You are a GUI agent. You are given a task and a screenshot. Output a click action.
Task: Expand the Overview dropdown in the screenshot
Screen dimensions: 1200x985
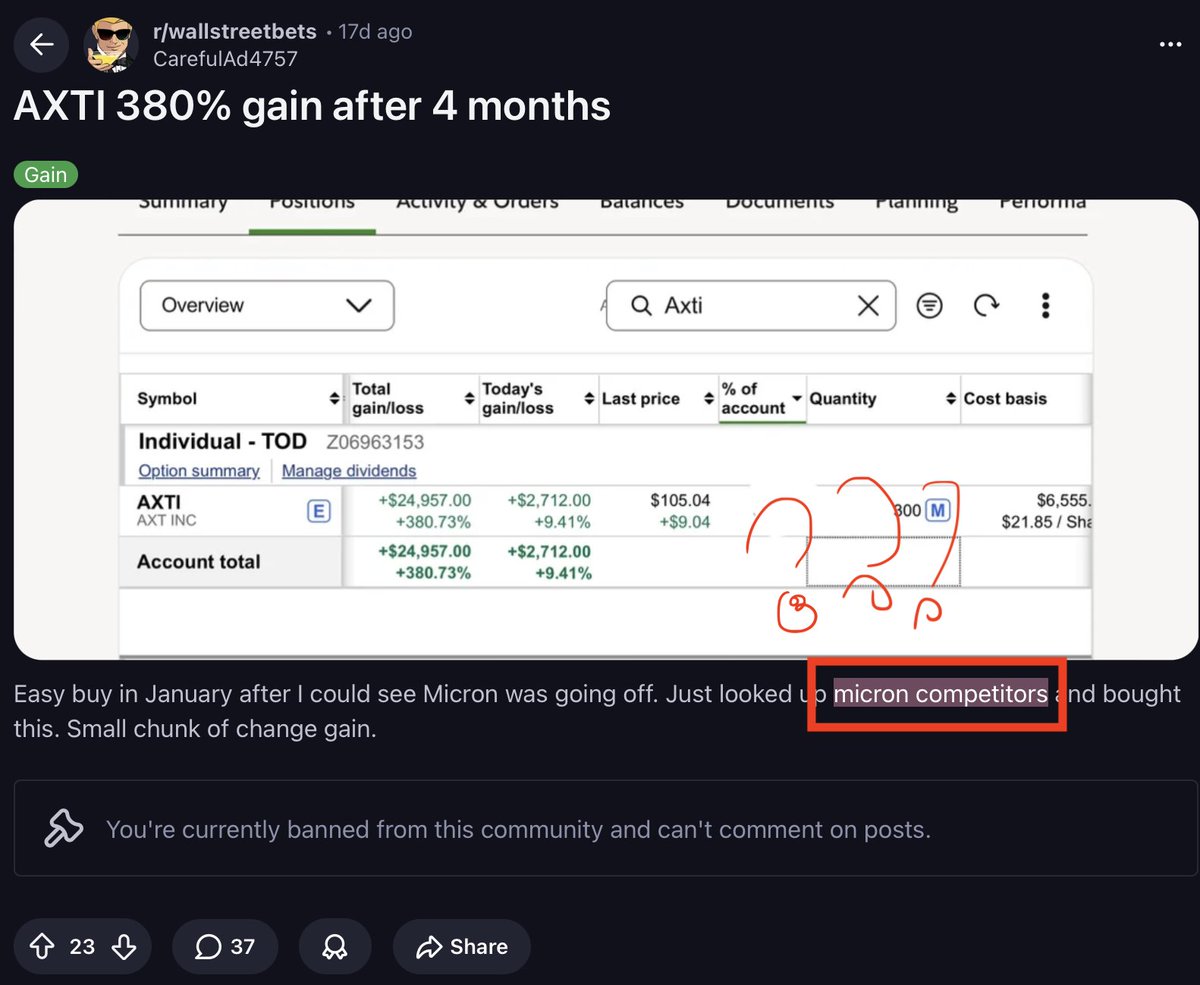(x=266, y=305)
